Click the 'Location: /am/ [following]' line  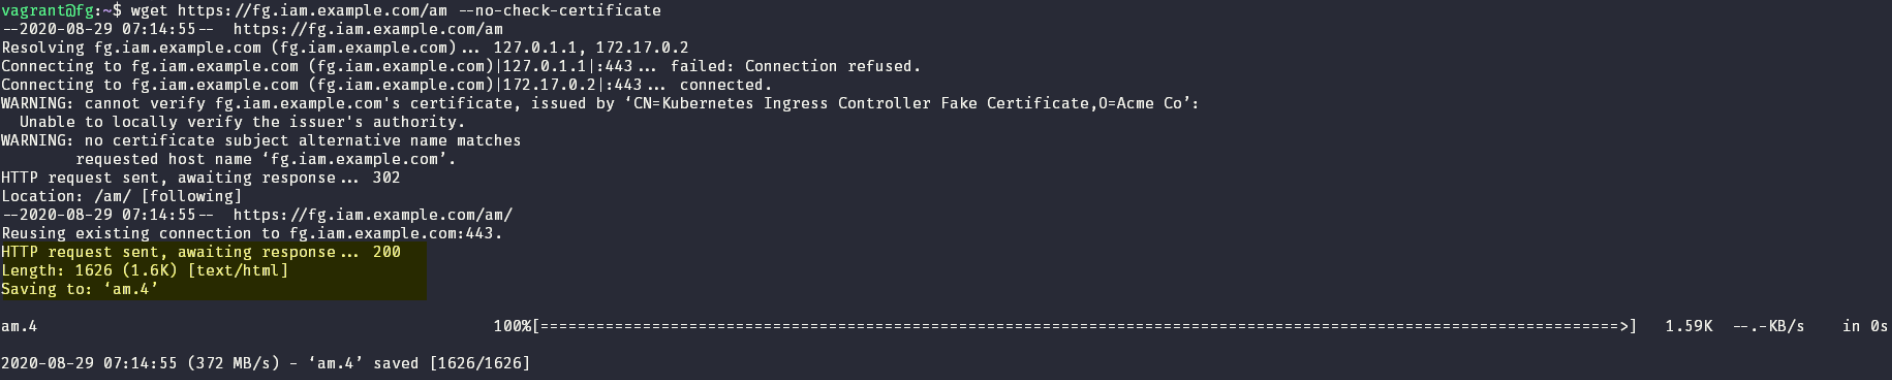pos(121,196)
